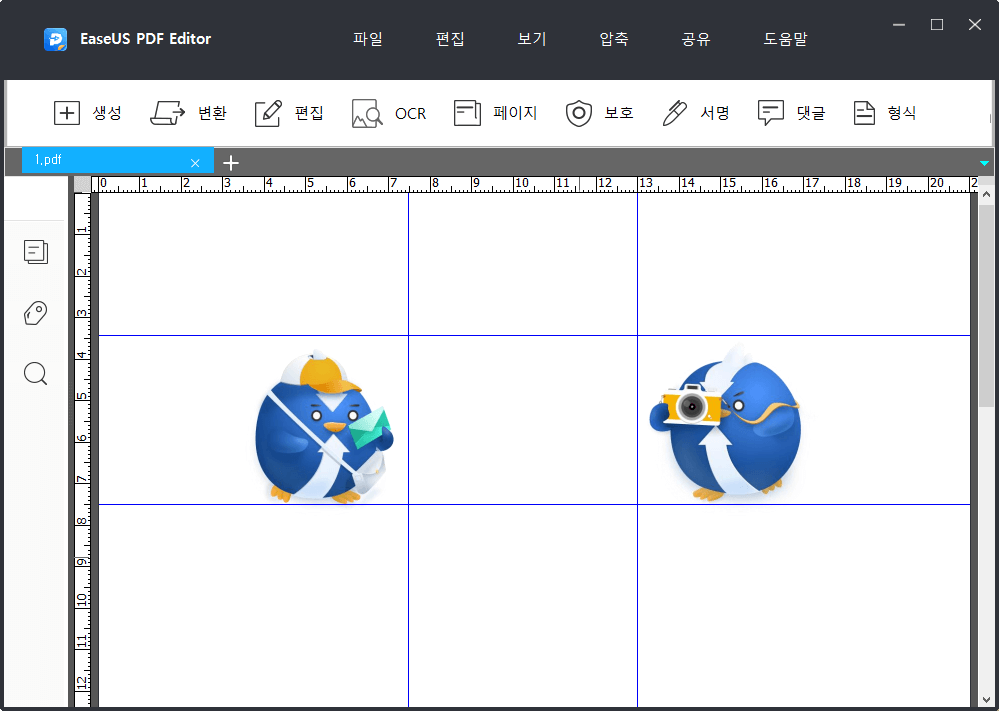Screen dimensions: 999x711
Task: Open the bookmarks sidebar panel
Action: point(36,313)
